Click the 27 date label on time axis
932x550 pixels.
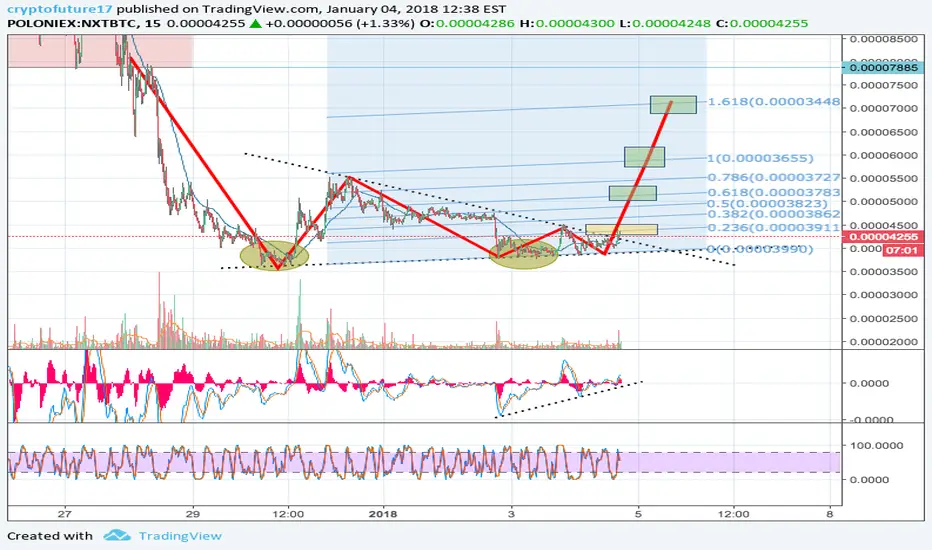[x=65, y=514]
